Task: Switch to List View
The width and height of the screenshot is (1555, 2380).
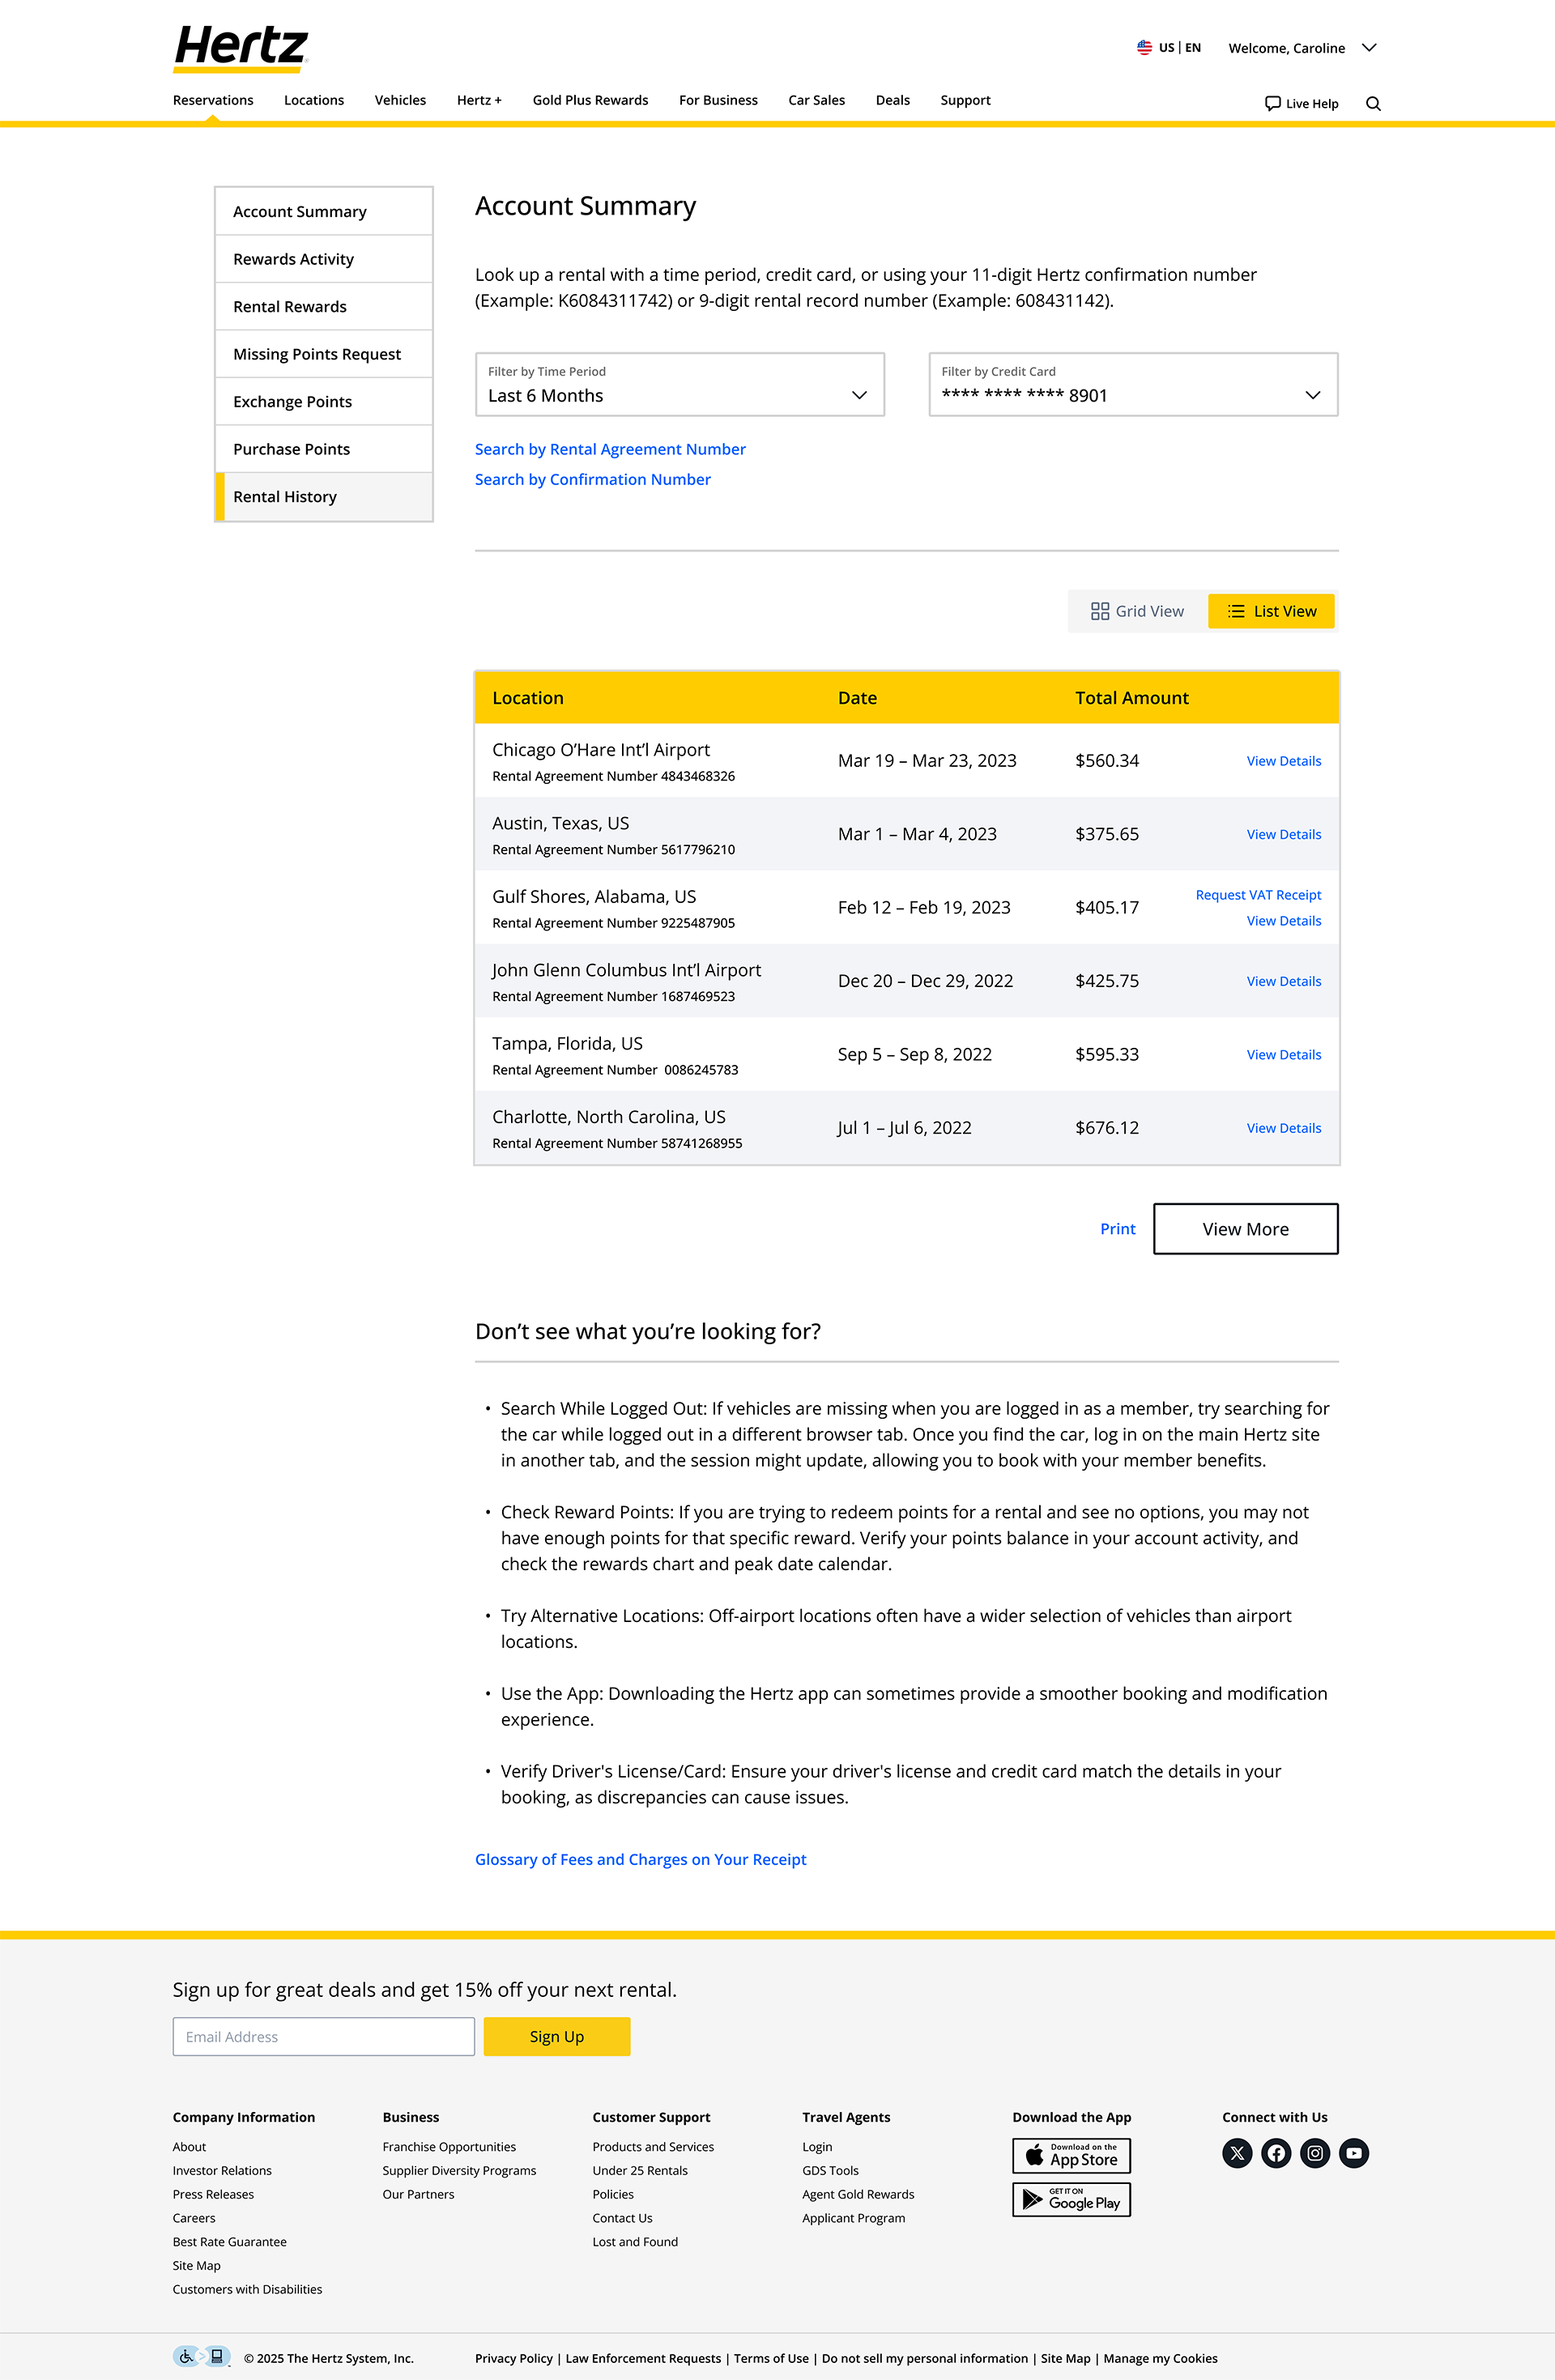Action: (1271, 611)
